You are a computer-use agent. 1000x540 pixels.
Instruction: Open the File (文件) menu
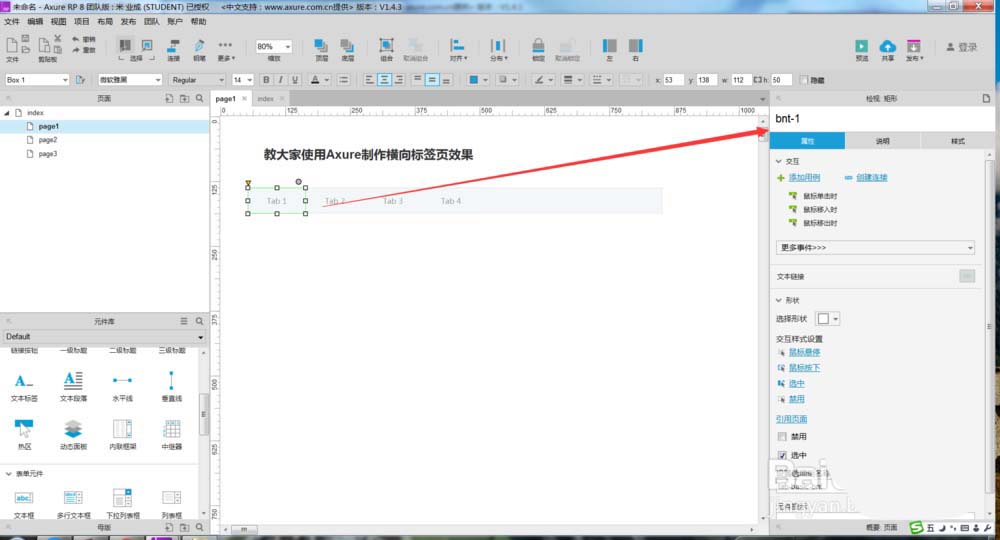(12, 22)
